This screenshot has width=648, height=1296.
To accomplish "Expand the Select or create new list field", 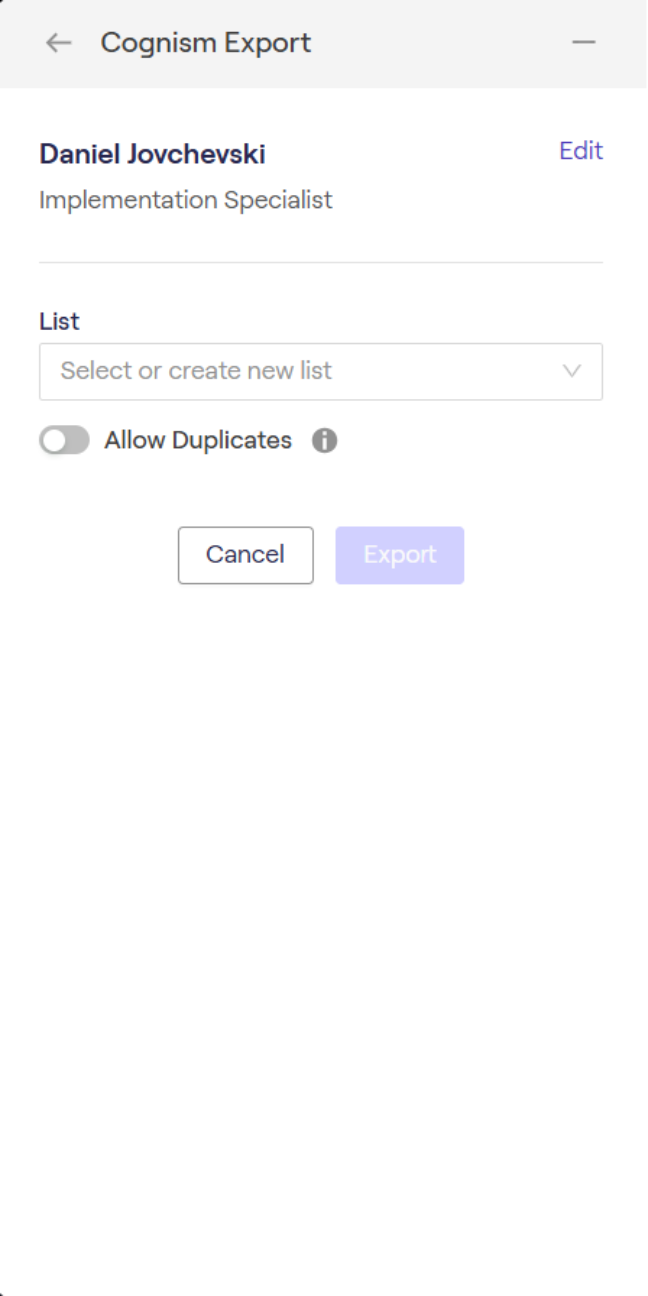I will click(x=320, y=371).
